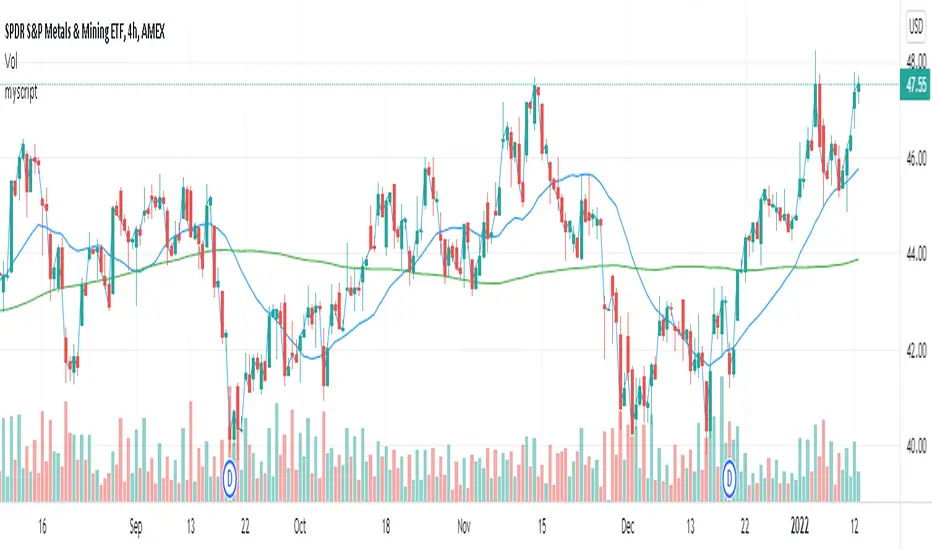This screenshot has height=550, width=932.
Task: Open the dividend marker near Dec 22
Action: [x=729, y=477]
